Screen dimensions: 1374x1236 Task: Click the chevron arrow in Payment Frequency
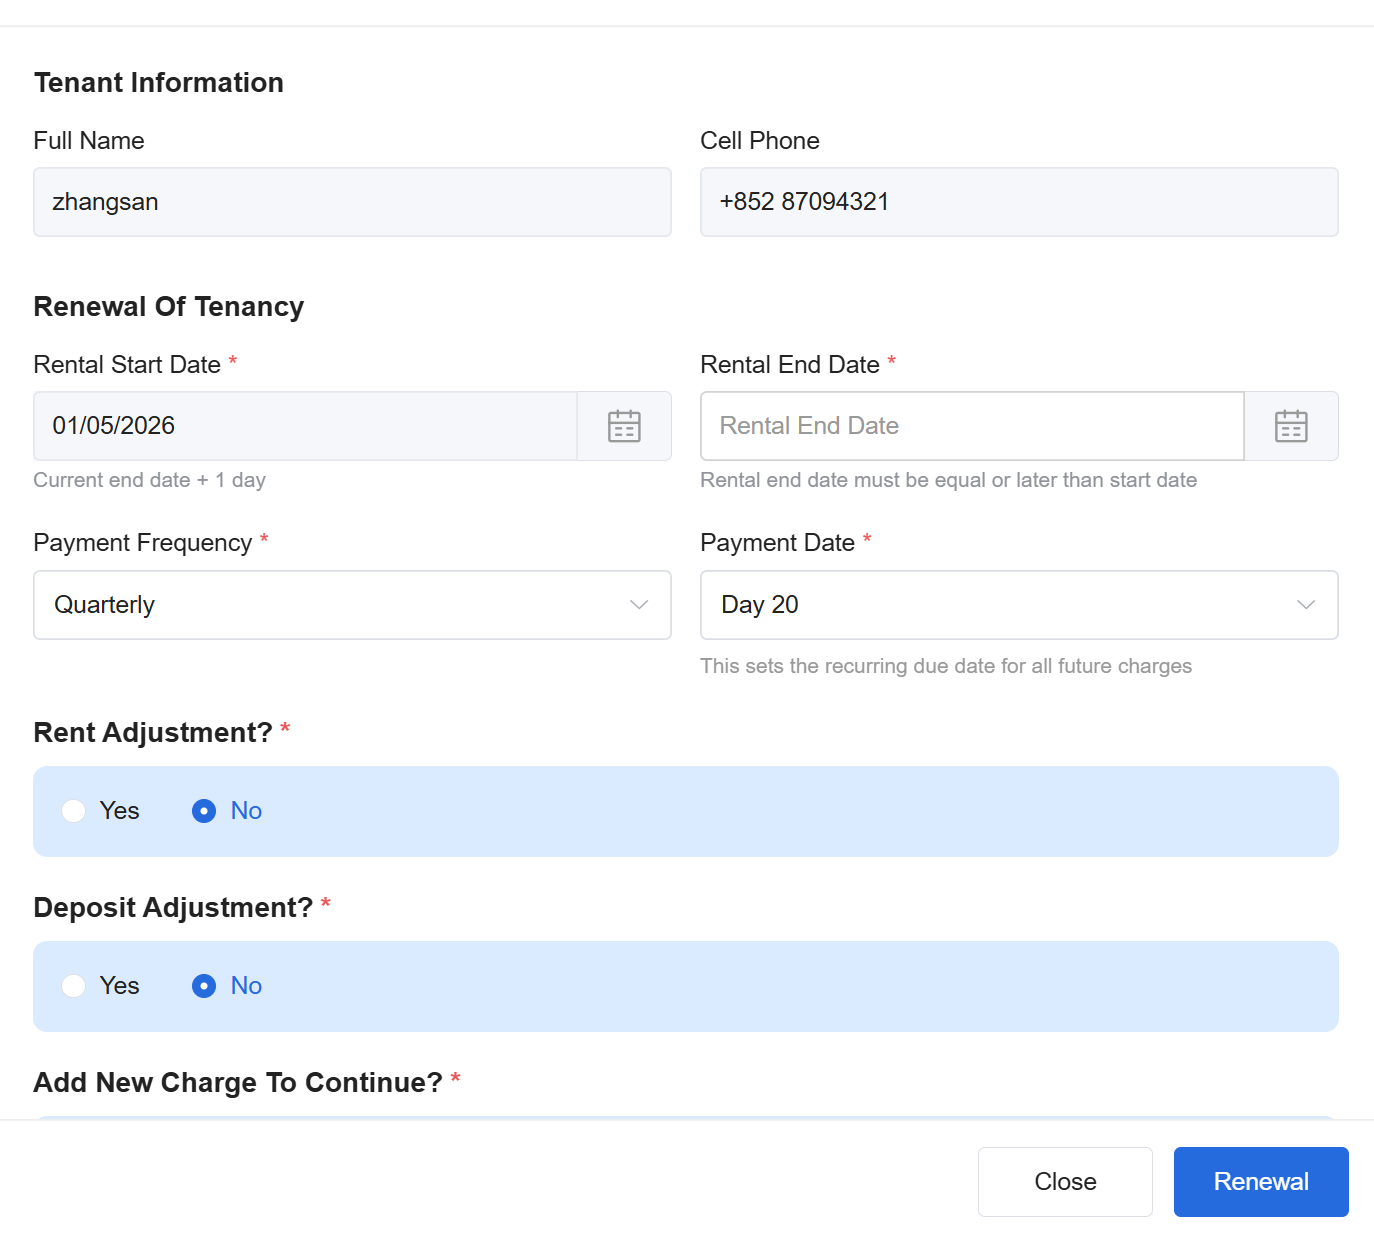pyautogui.click(x=639, y=605)
